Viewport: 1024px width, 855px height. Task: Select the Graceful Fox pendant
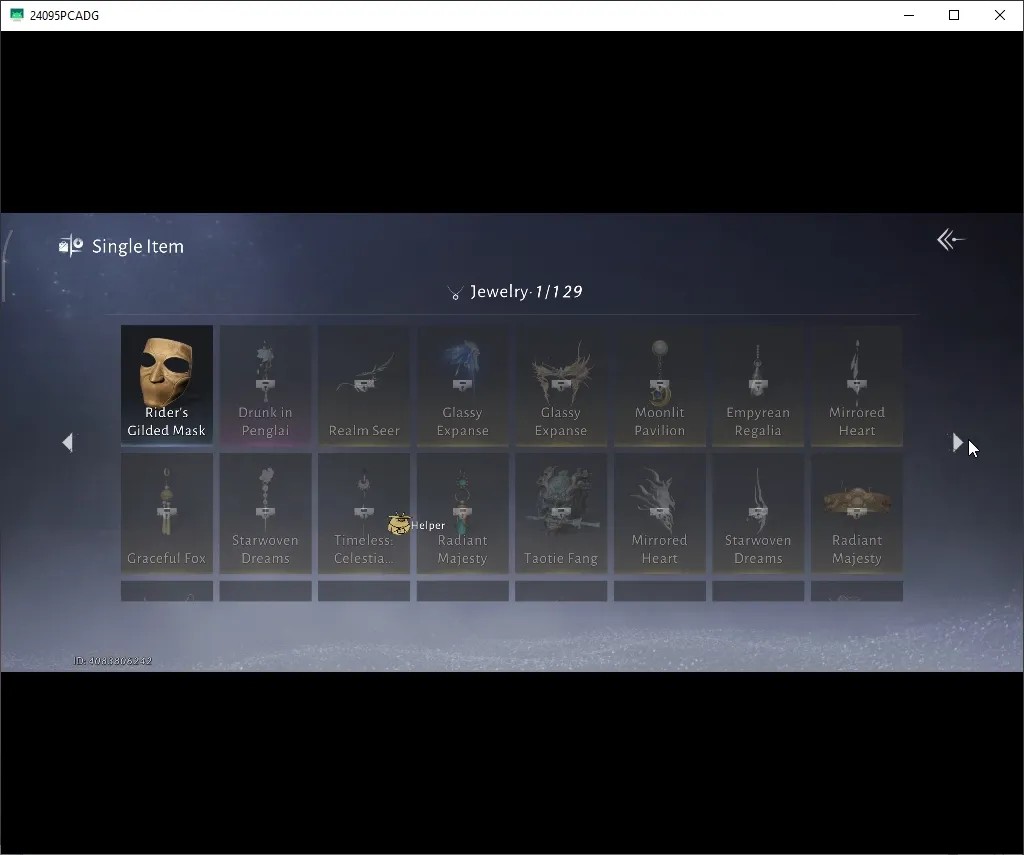click(167, 513)
